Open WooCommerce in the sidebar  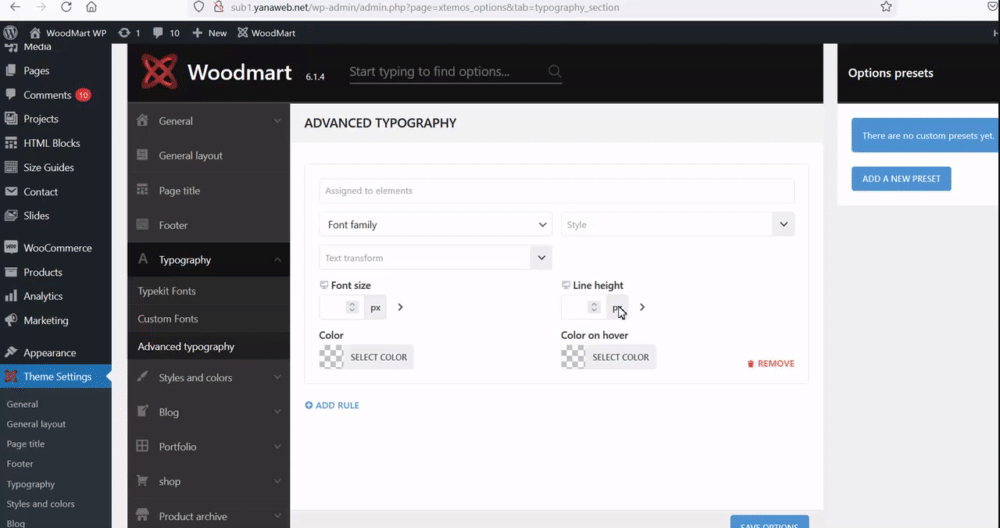click(x=55, y=248)
